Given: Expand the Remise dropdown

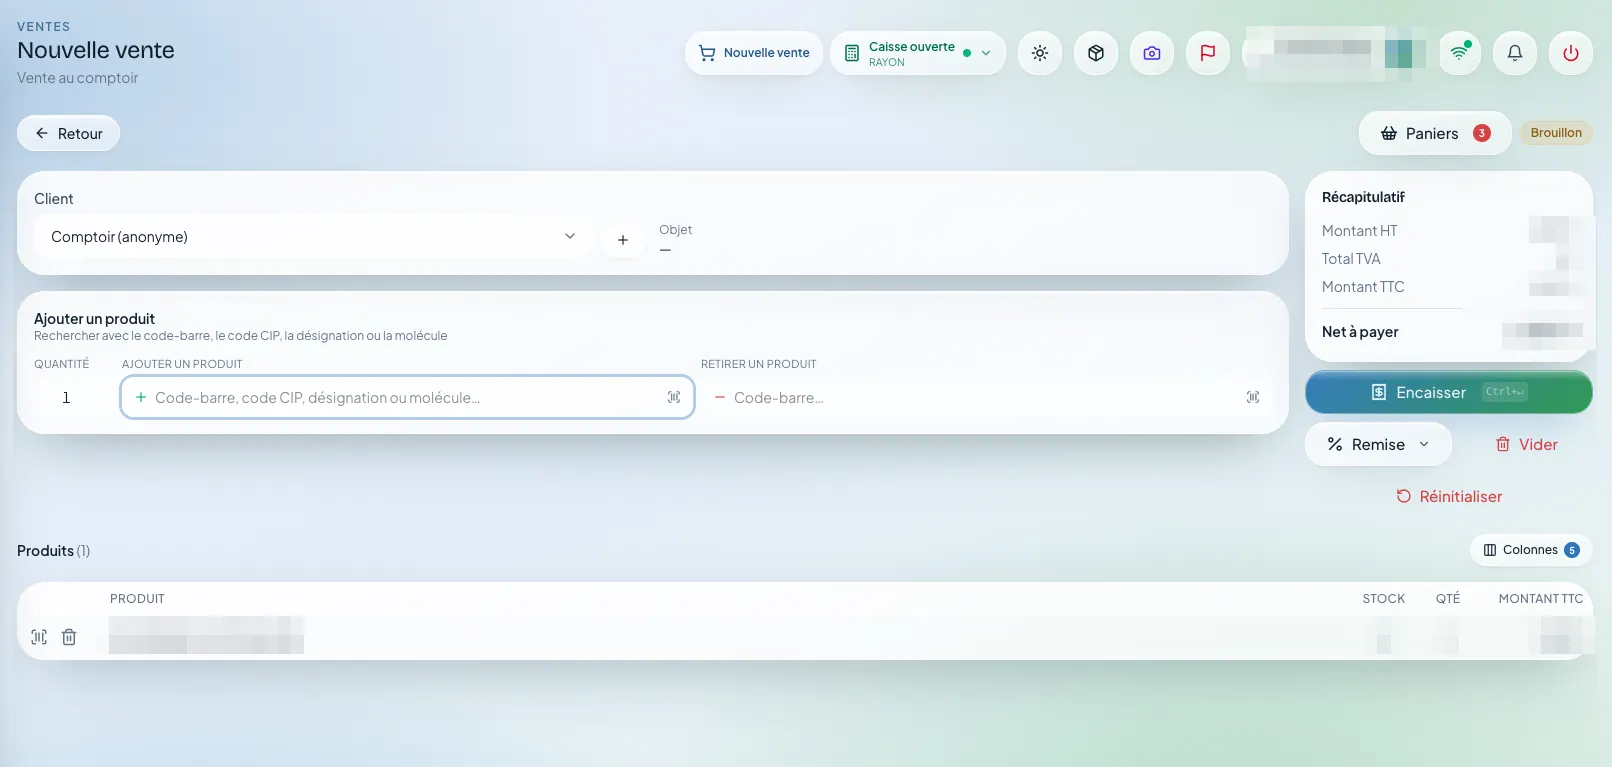Looking at the screenshot, I should [1378, 445].
